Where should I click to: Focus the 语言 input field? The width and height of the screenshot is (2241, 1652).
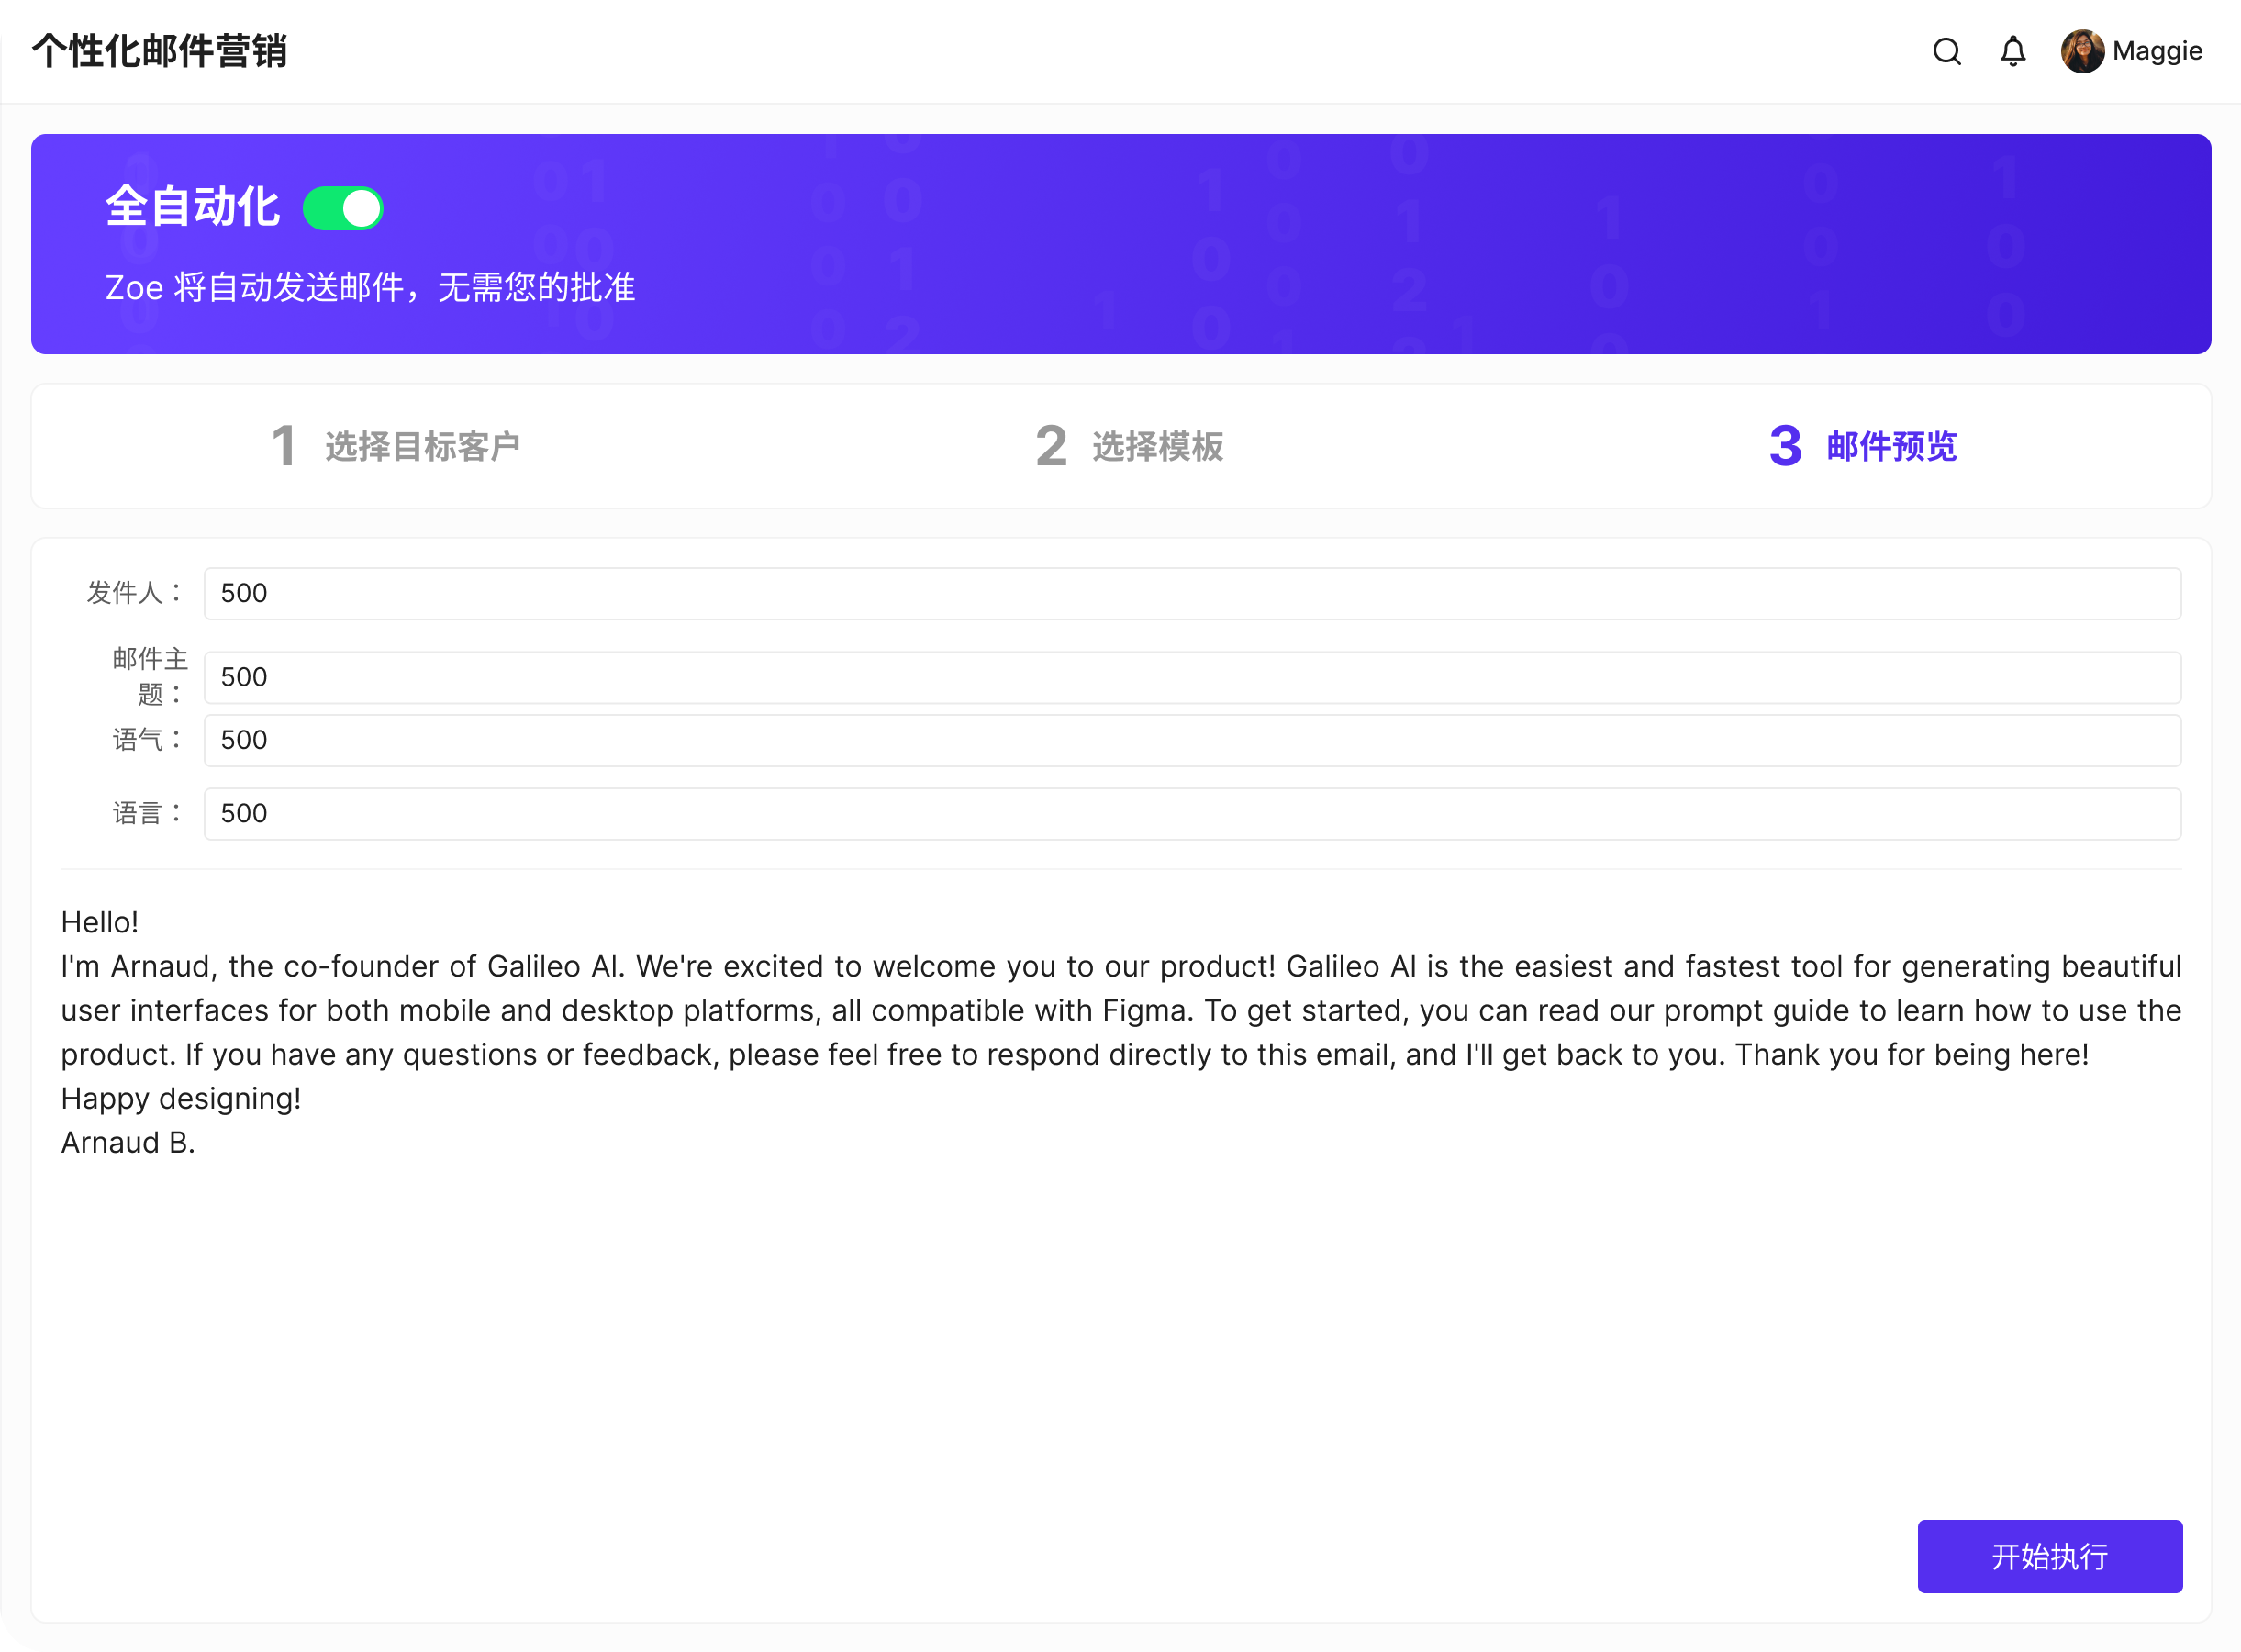click(x=1192, y=813)
